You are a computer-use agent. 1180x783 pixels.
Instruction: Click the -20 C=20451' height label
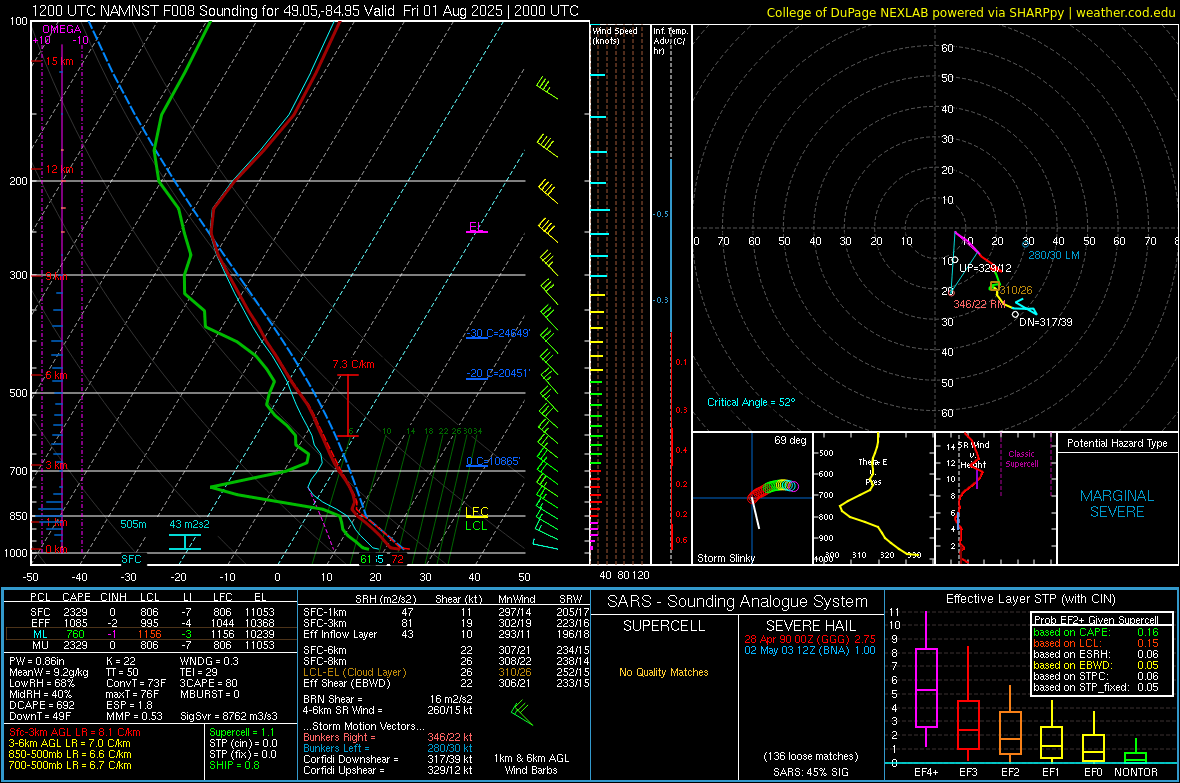498,373
